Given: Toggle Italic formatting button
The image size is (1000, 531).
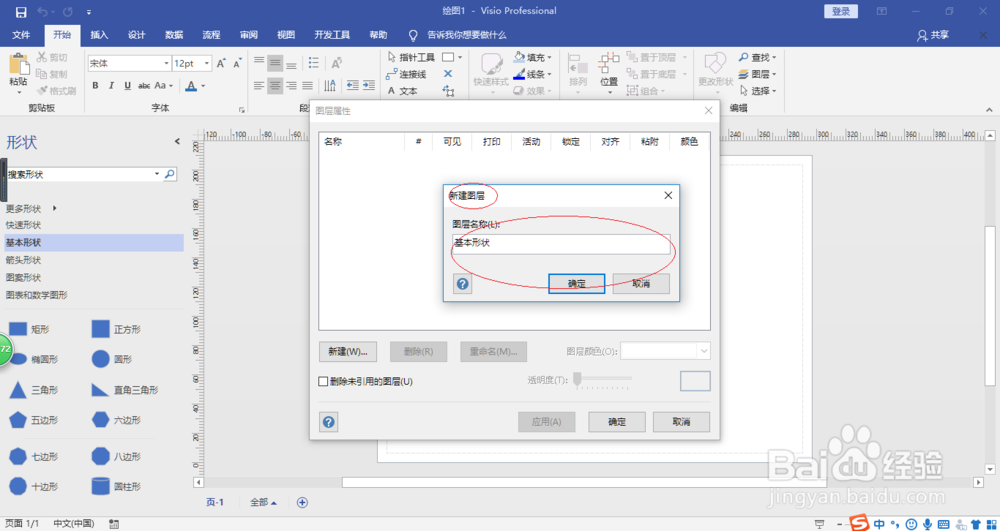Looking at the screenshot, I should 111,85.
